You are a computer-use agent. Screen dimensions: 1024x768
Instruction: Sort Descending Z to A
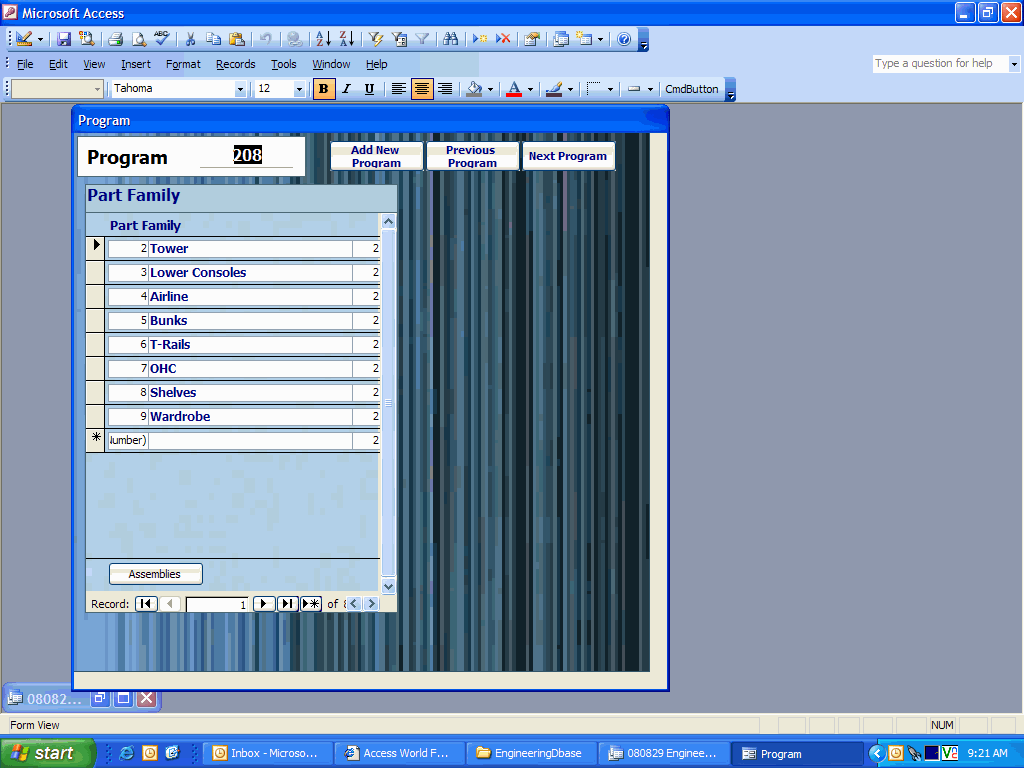347,39
